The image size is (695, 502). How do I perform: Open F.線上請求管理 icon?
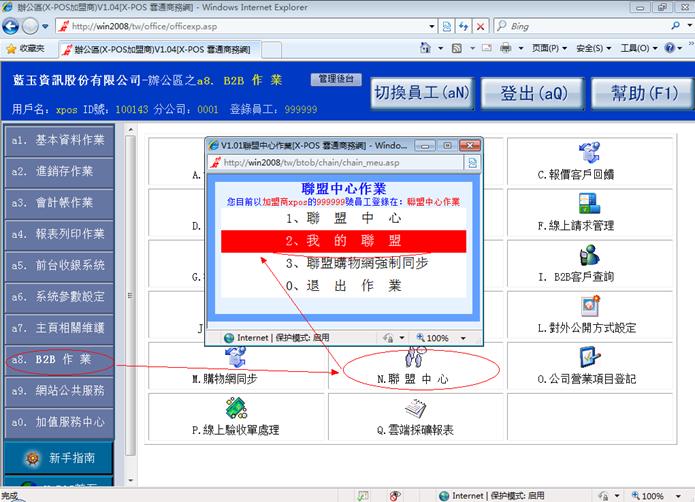589,204
